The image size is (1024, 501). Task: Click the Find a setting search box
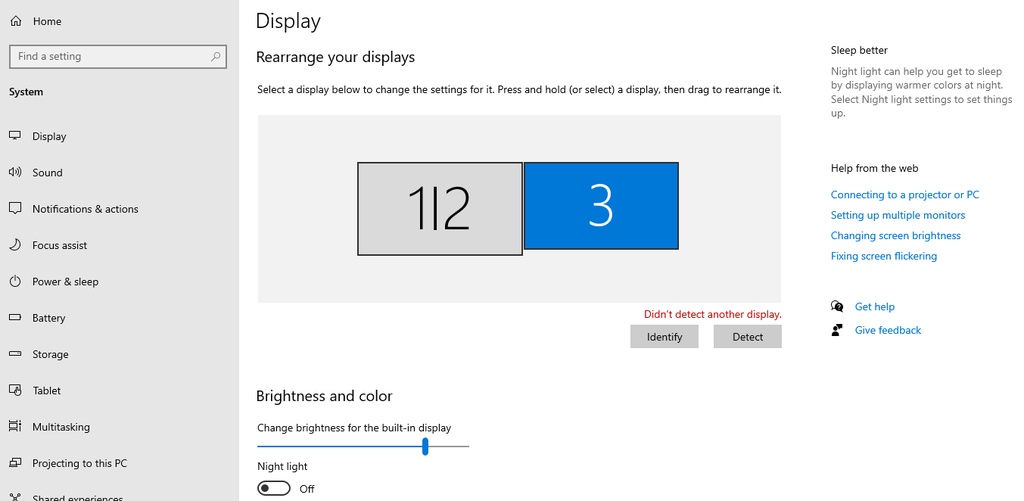click(x=110, y=57)
